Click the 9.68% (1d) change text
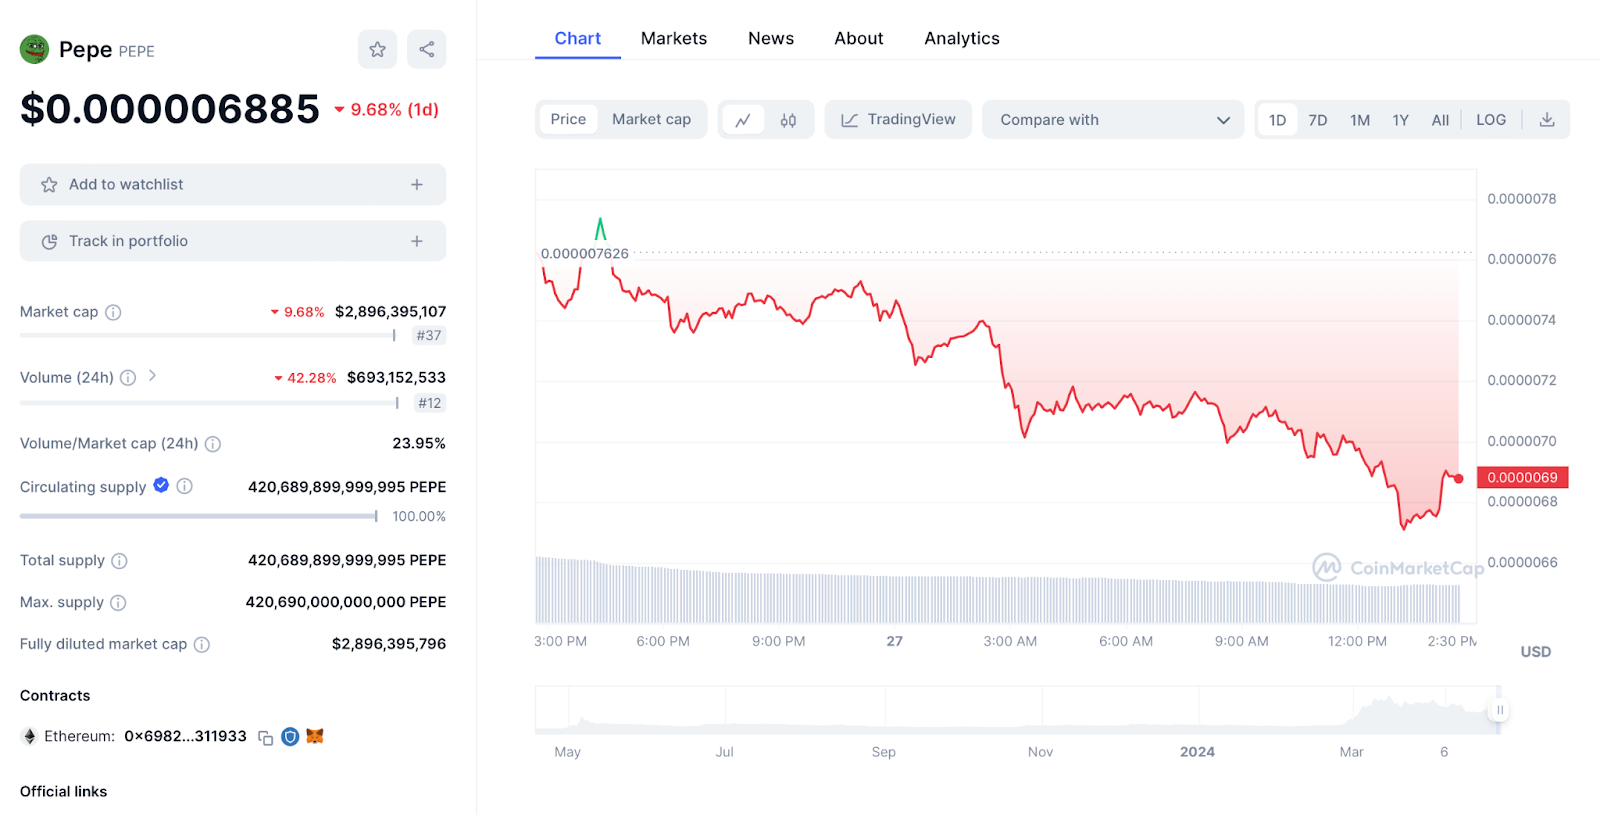The height and width of the screenshot is (816, 1600). [x=394, y=110]
